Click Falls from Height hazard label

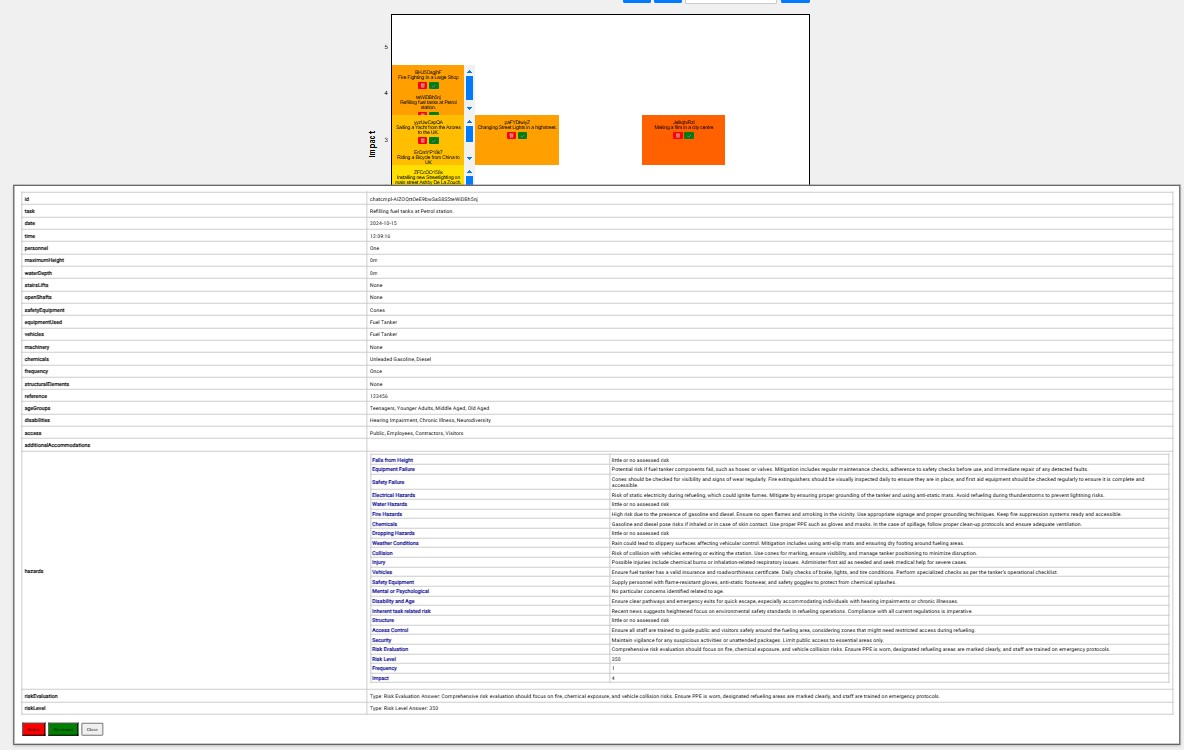click(393, 460)
